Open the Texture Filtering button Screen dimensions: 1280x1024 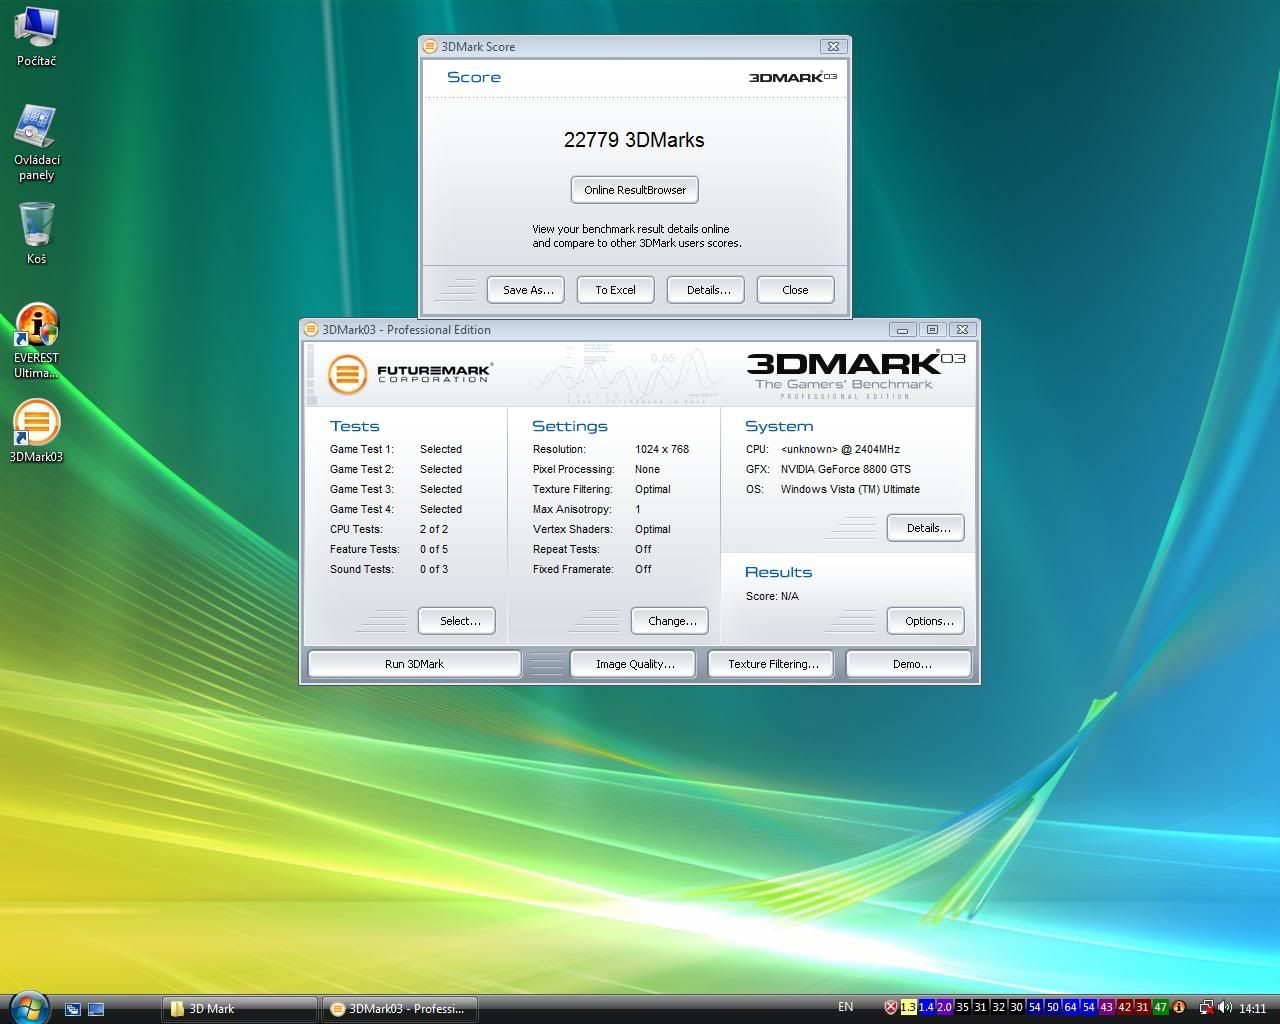pos(771,664)
